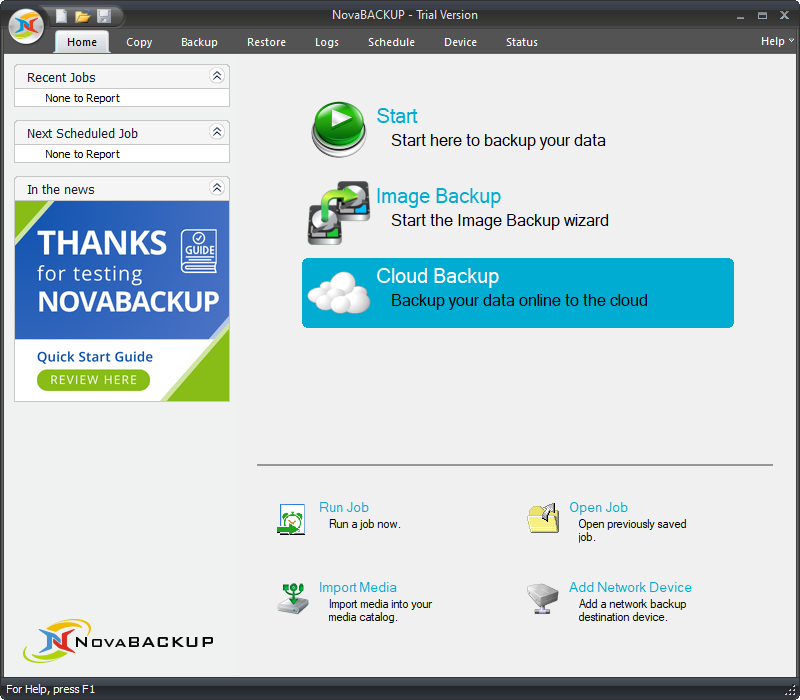Image resolution: width=800 pixels, height=700 pixels.
Task: Click the NovaBACKUP logo at bottom left
Action: (x=118, y=641)
